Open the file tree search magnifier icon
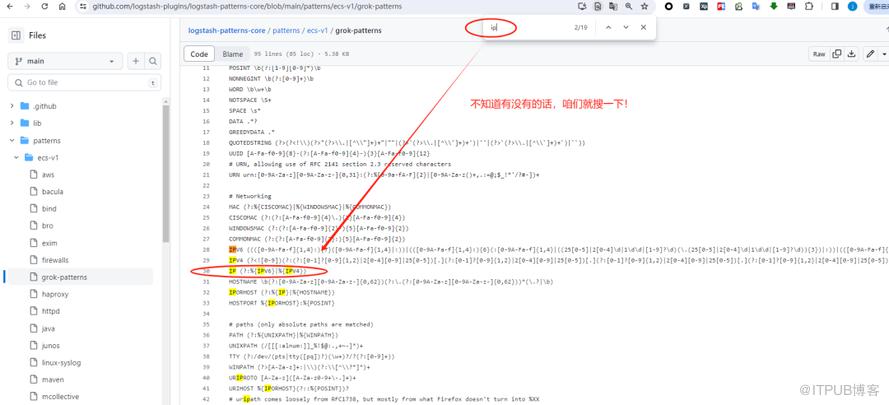 pyautogui.click(x=153, y=61)
